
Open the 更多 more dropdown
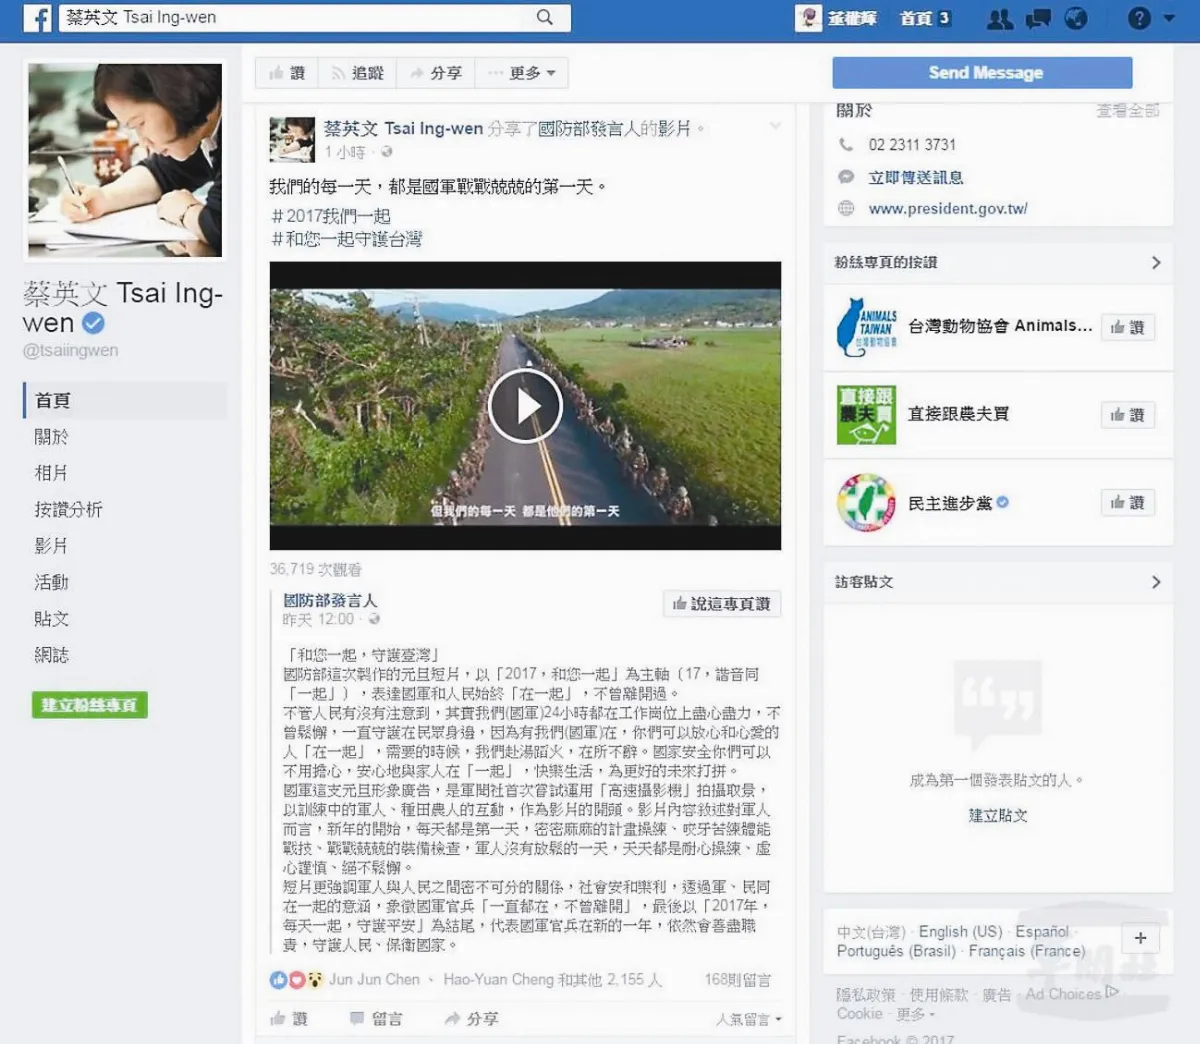click(521, 73)
